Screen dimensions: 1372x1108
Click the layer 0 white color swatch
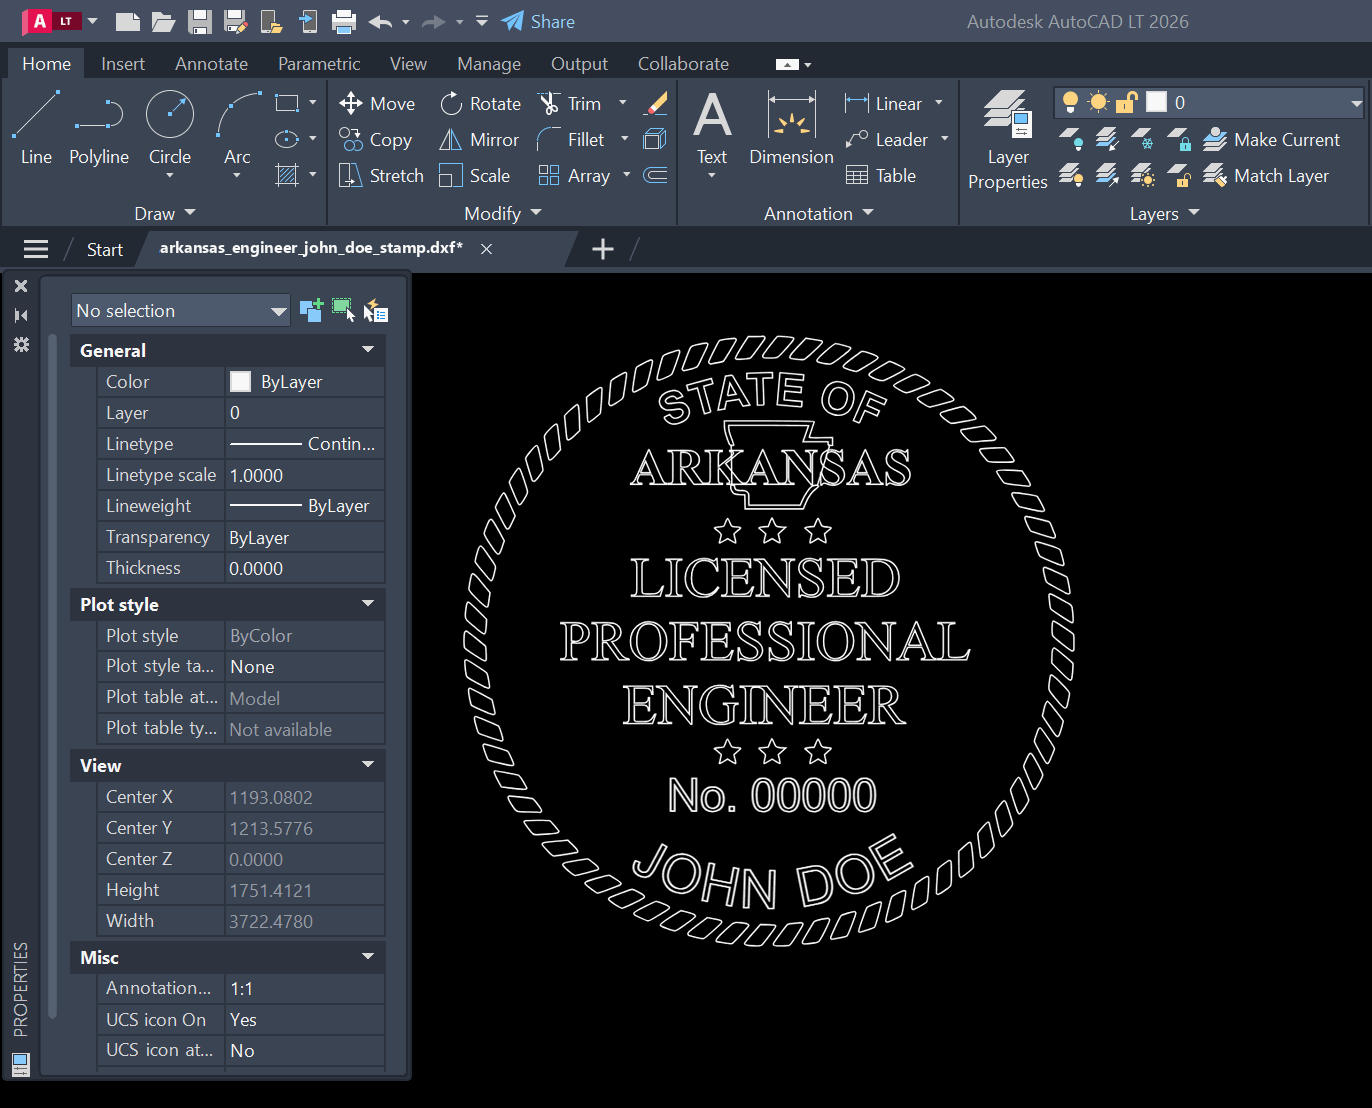pyautogui.click(x=1156, y=102)
